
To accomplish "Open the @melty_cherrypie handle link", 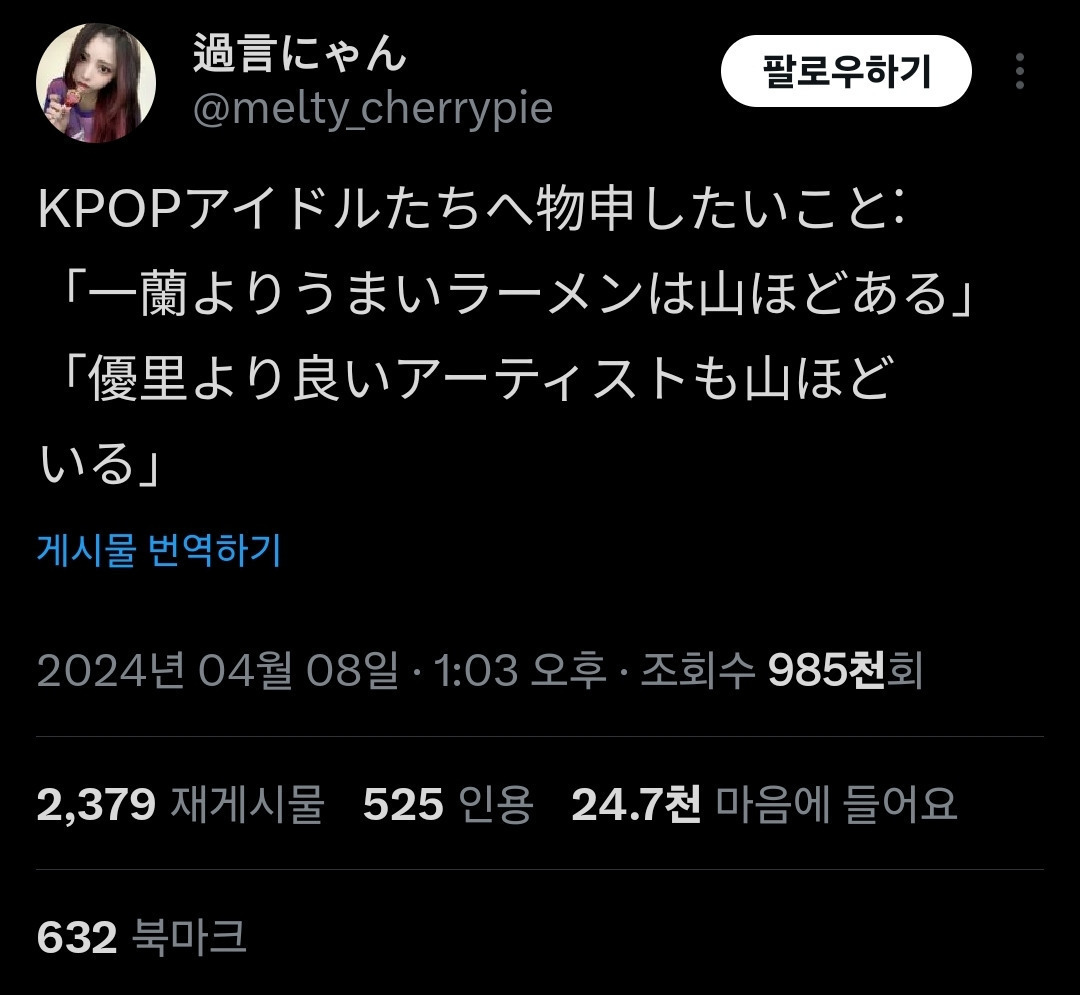I will (373, 108).
